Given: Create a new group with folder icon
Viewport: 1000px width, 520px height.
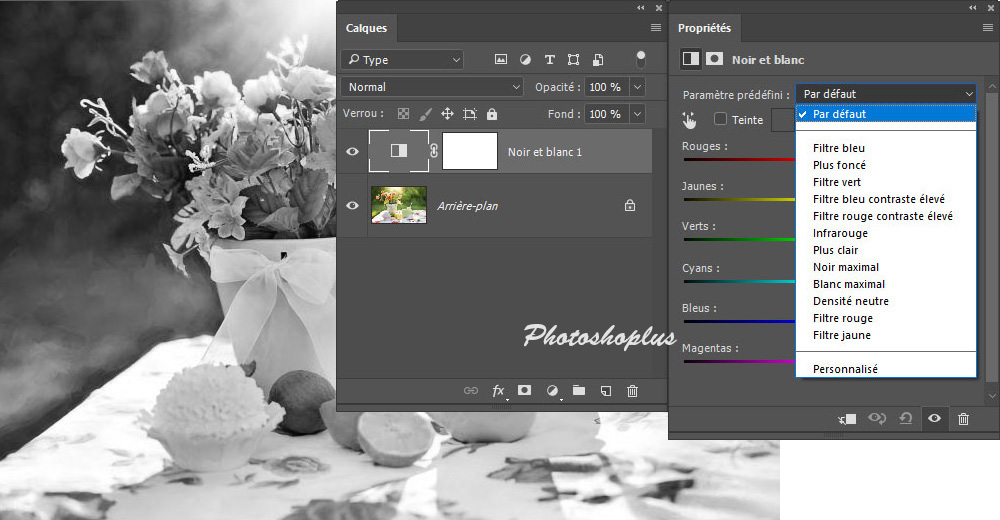Looking at the screenshot, I should [578, 391].
